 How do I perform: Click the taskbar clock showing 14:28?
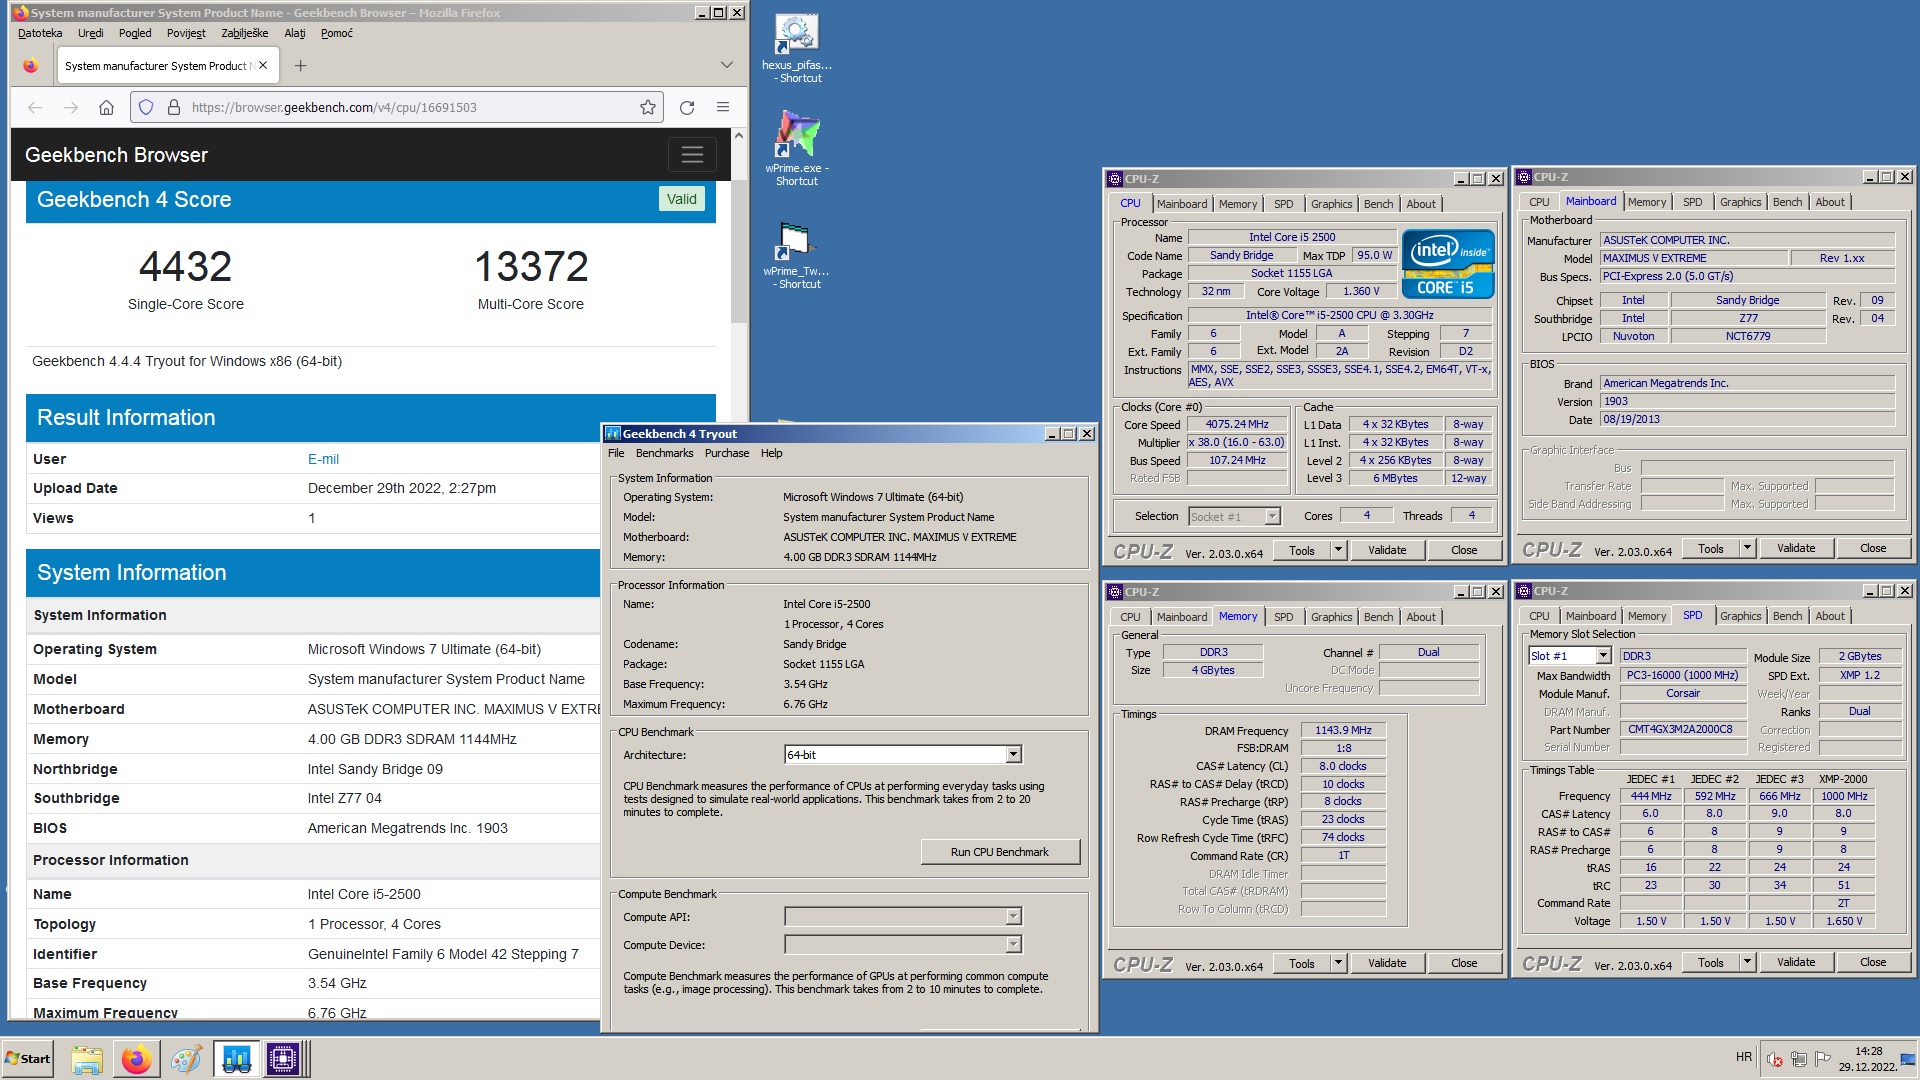point(1868,1059)
